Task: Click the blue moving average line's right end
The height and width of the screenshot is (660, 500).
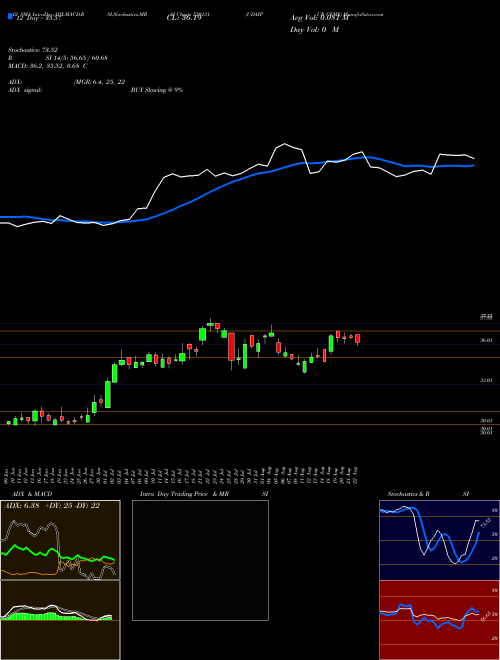Action: (x=473, y=165)
